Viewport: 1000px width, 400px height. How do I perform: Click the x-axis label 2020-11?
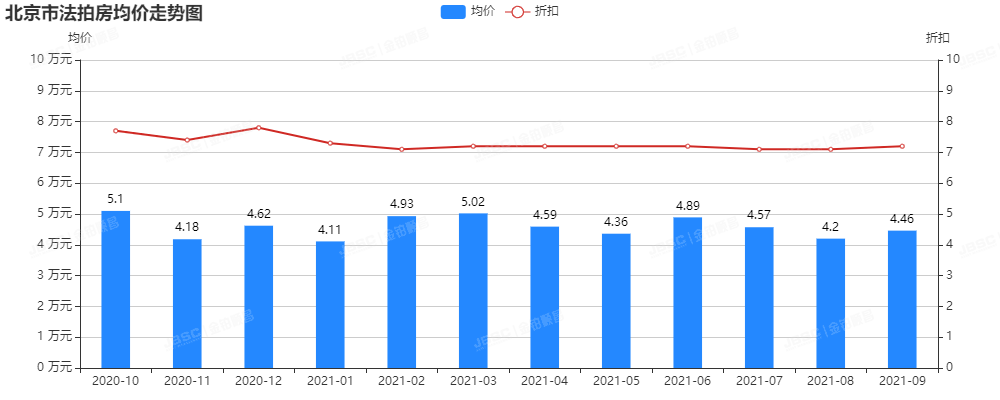(187, 381)
